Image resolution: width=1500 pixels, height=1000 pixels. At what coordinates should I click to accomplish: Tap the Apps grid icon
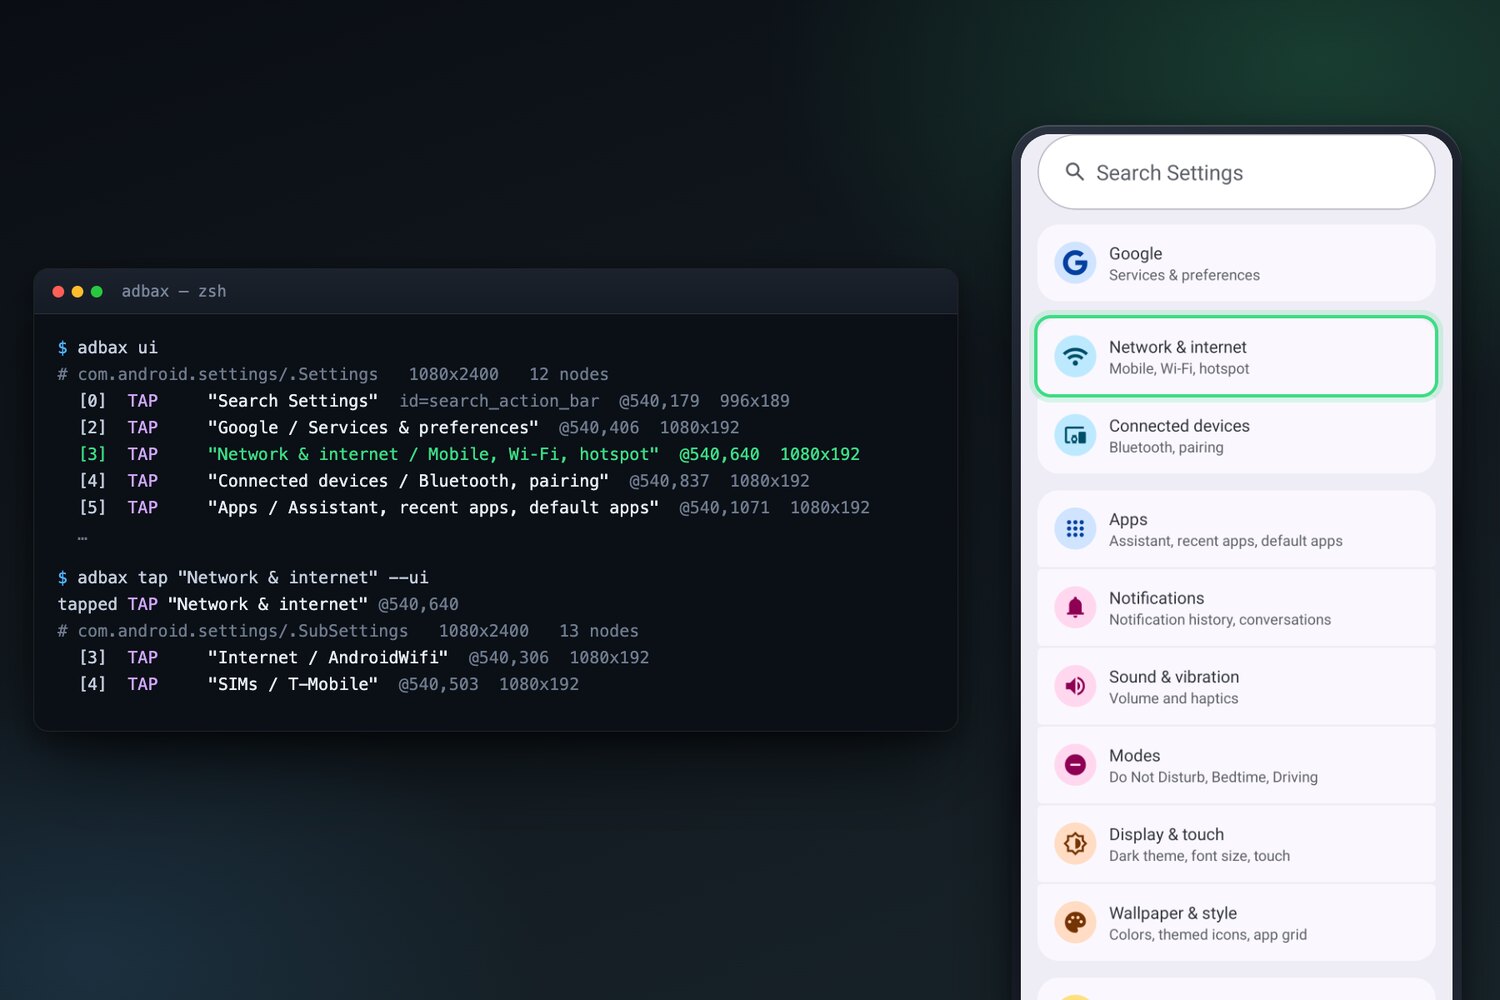click(1075, 529)
